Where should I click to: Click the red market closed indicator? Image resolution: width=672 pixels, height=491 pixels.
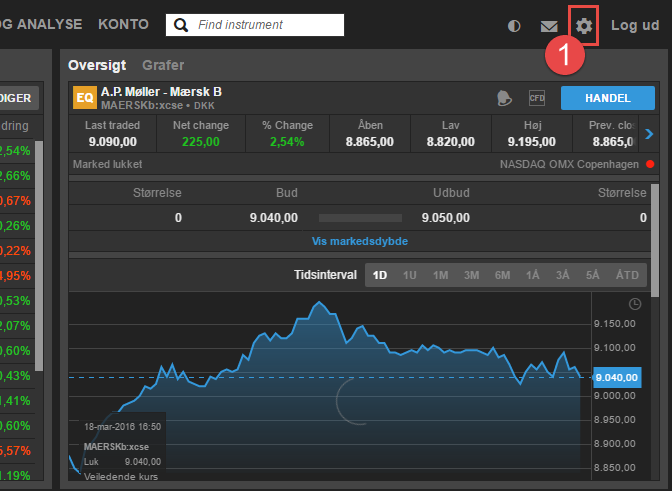click(x=650, y=164)
